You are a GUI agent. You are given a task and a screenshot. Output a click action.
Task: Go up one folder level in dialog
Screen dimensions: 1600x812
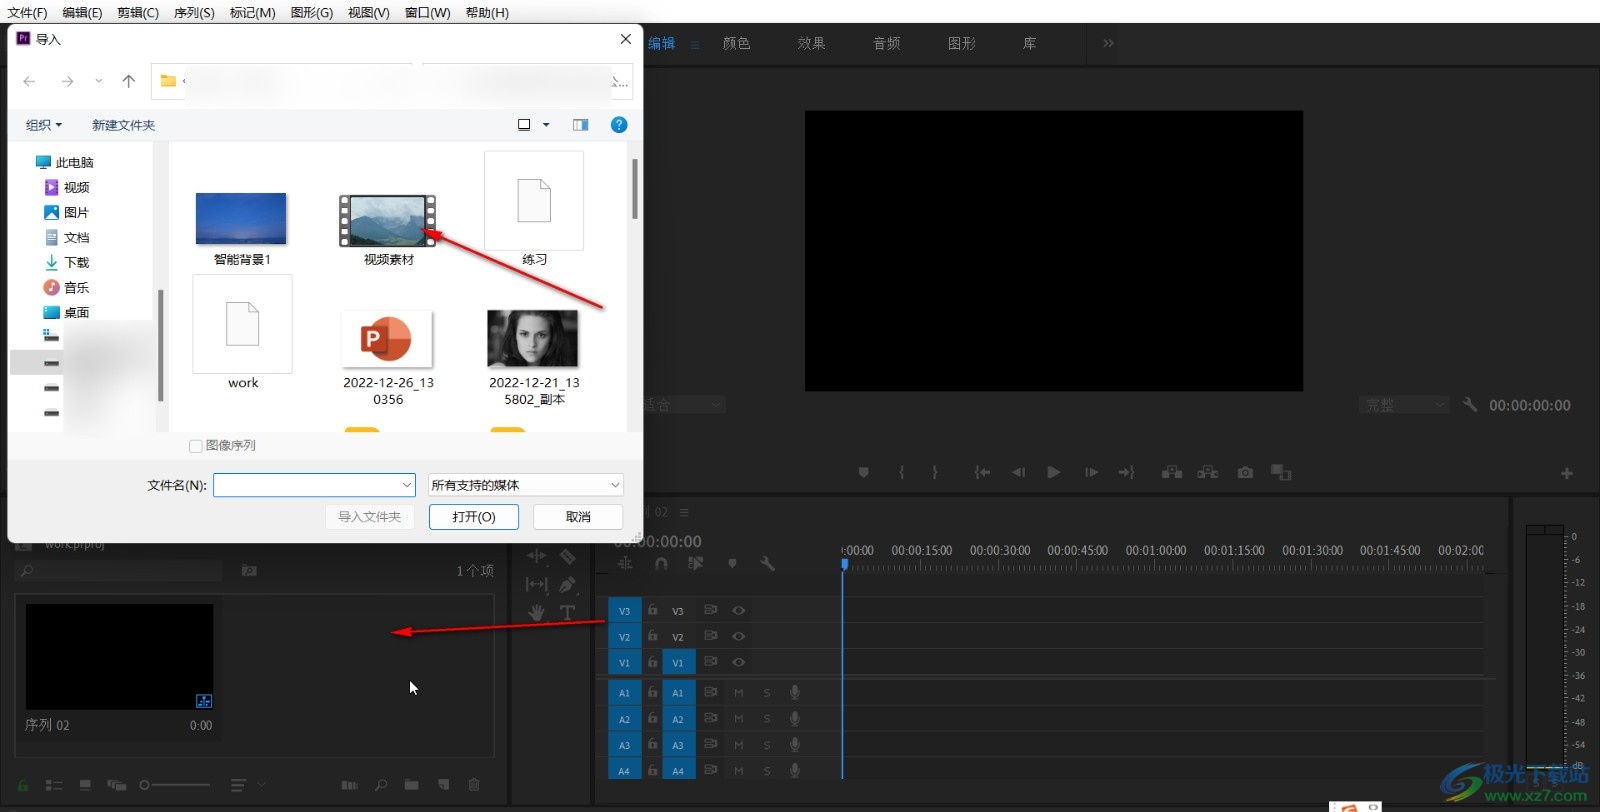click(x=128, y=81)
